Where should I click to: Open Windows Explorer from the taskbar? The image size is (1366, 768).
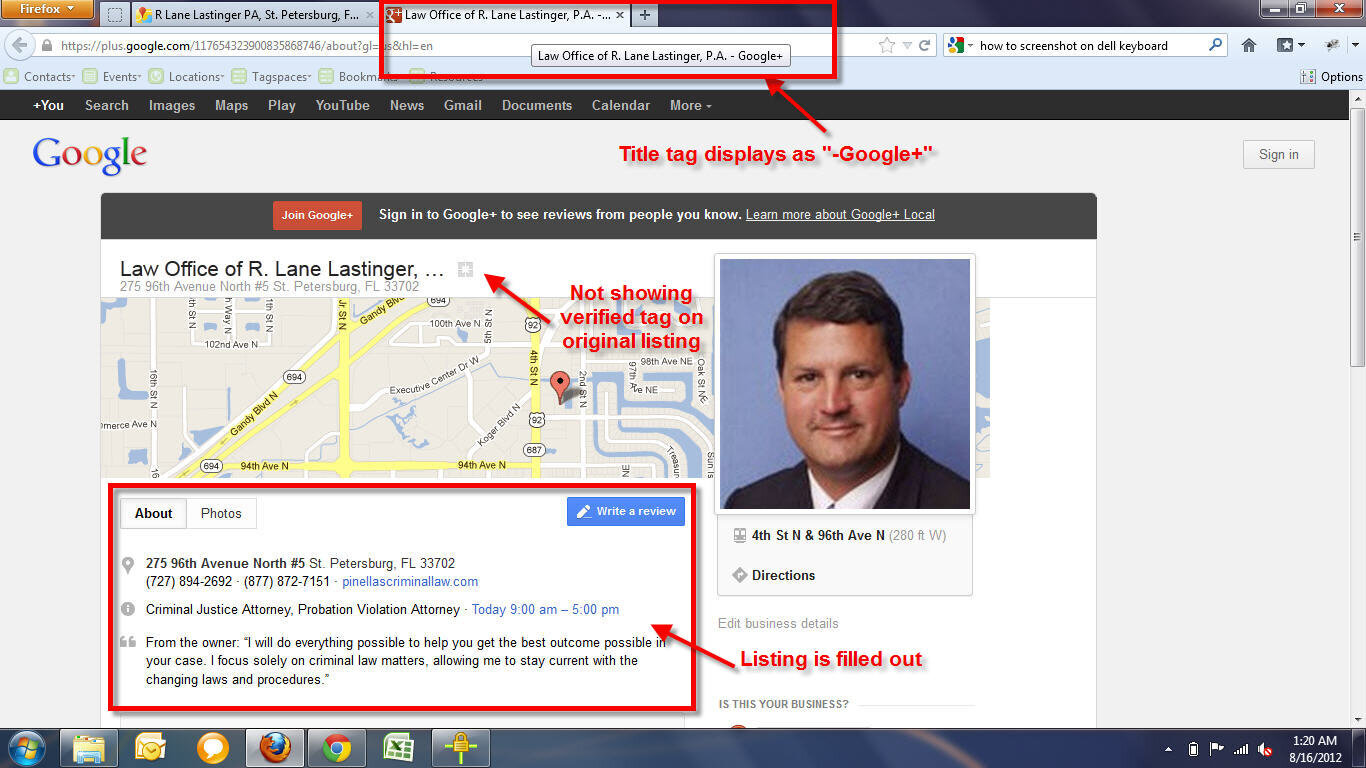[x=89, y=748]
